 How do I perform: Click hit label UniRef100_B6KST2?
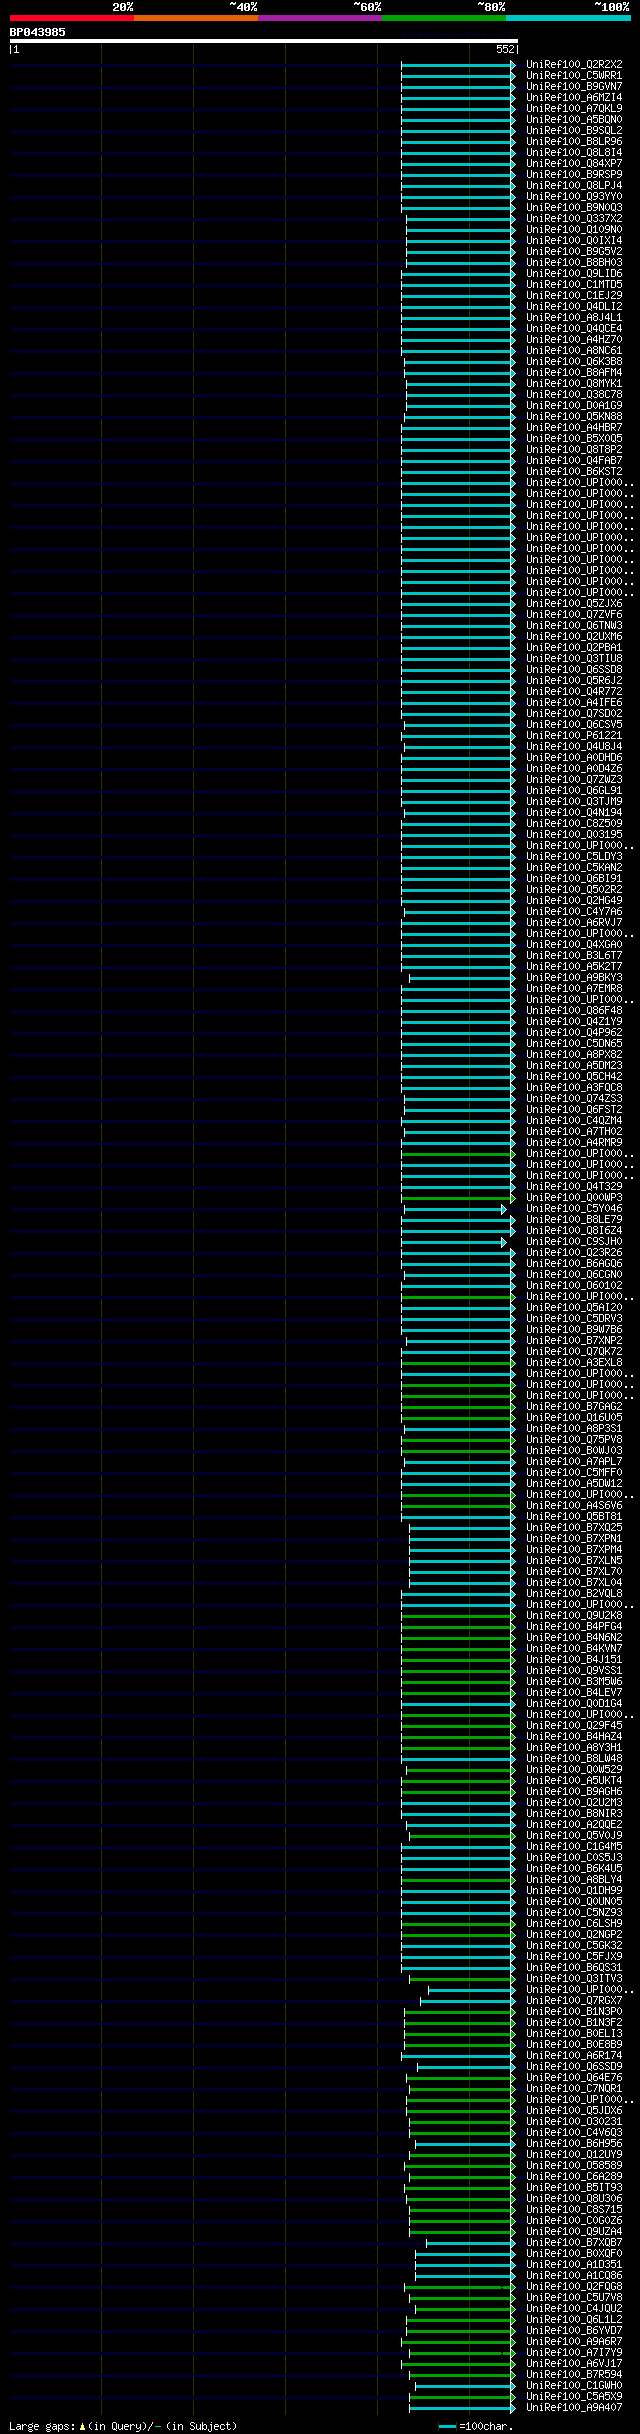click(574, 472)
